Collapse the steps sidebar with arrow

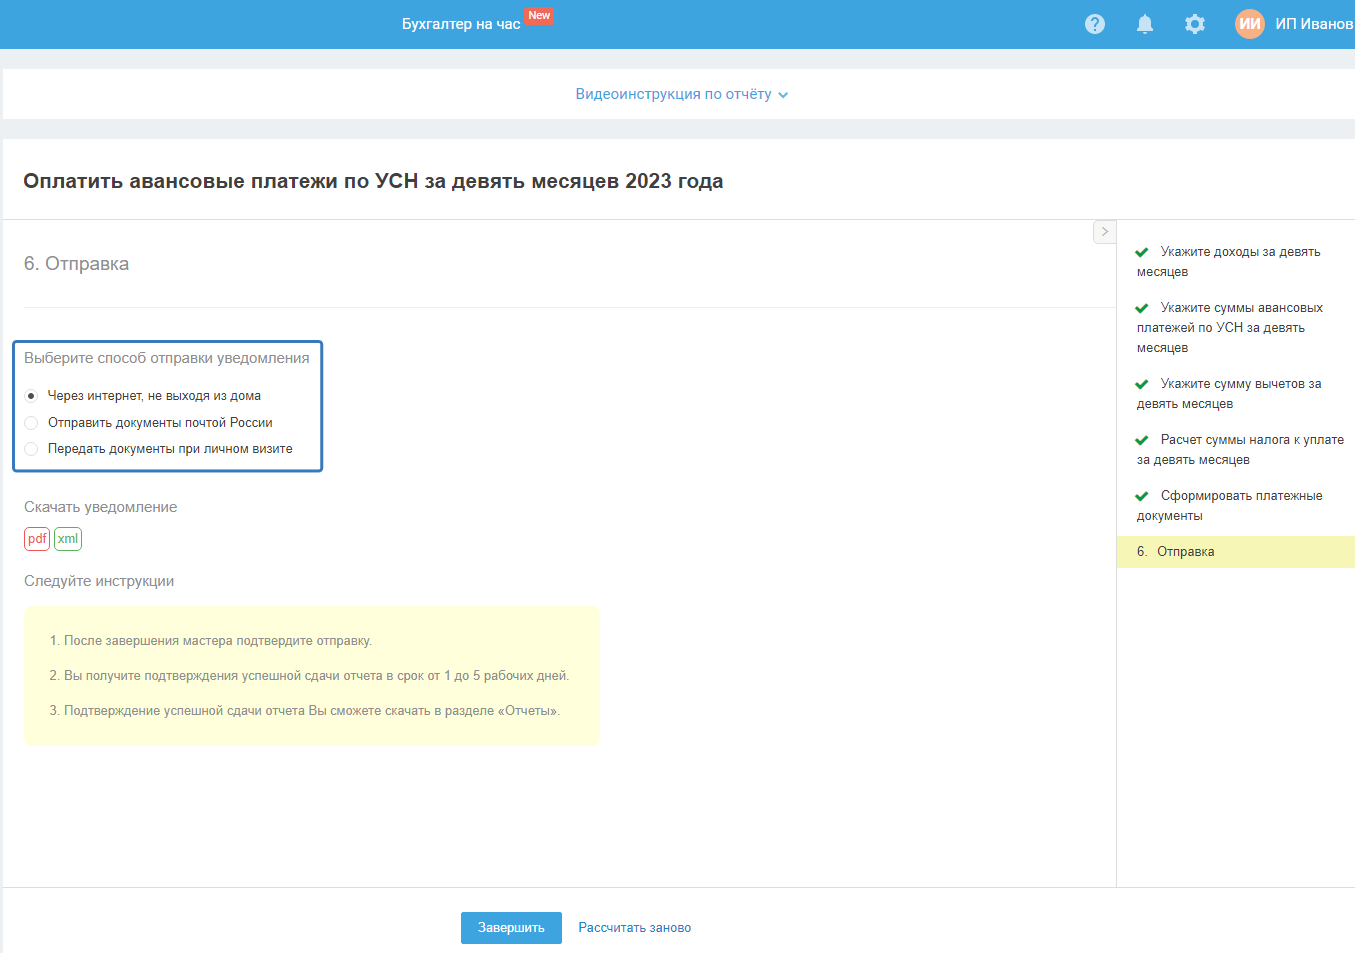point(1104,232)
